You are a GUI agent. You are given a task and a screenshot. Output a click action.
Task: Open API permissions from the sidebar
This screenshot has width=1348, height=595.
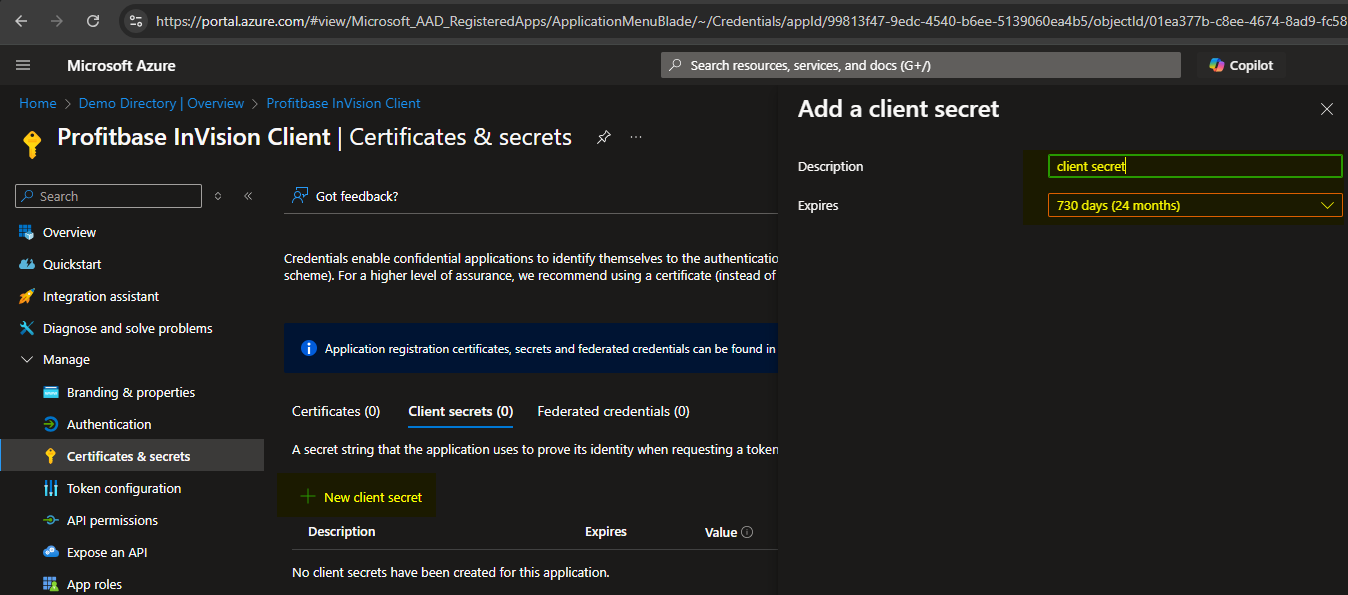112,519
